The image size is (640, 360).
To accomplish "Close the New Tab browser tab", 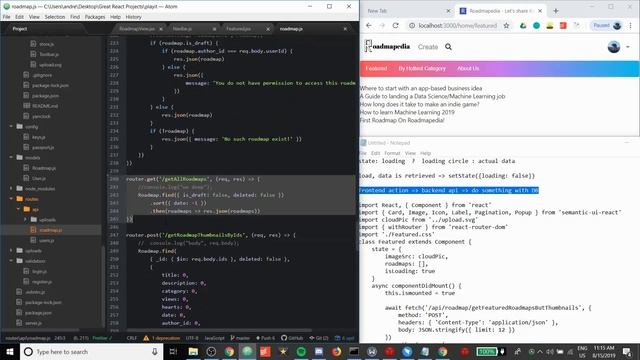I will pyautogui.click(x=448, y=11).
